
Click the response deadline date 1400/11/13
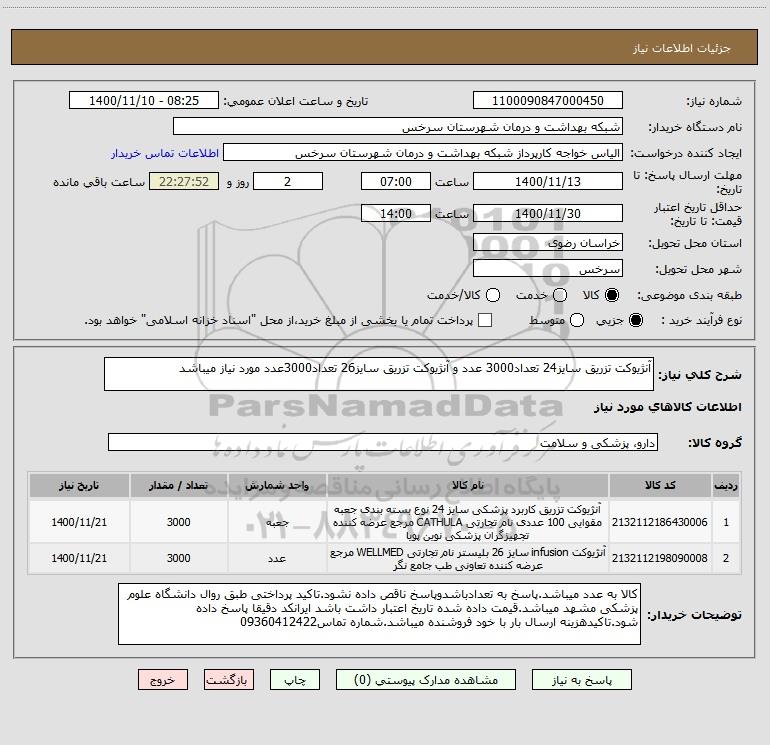548,181
